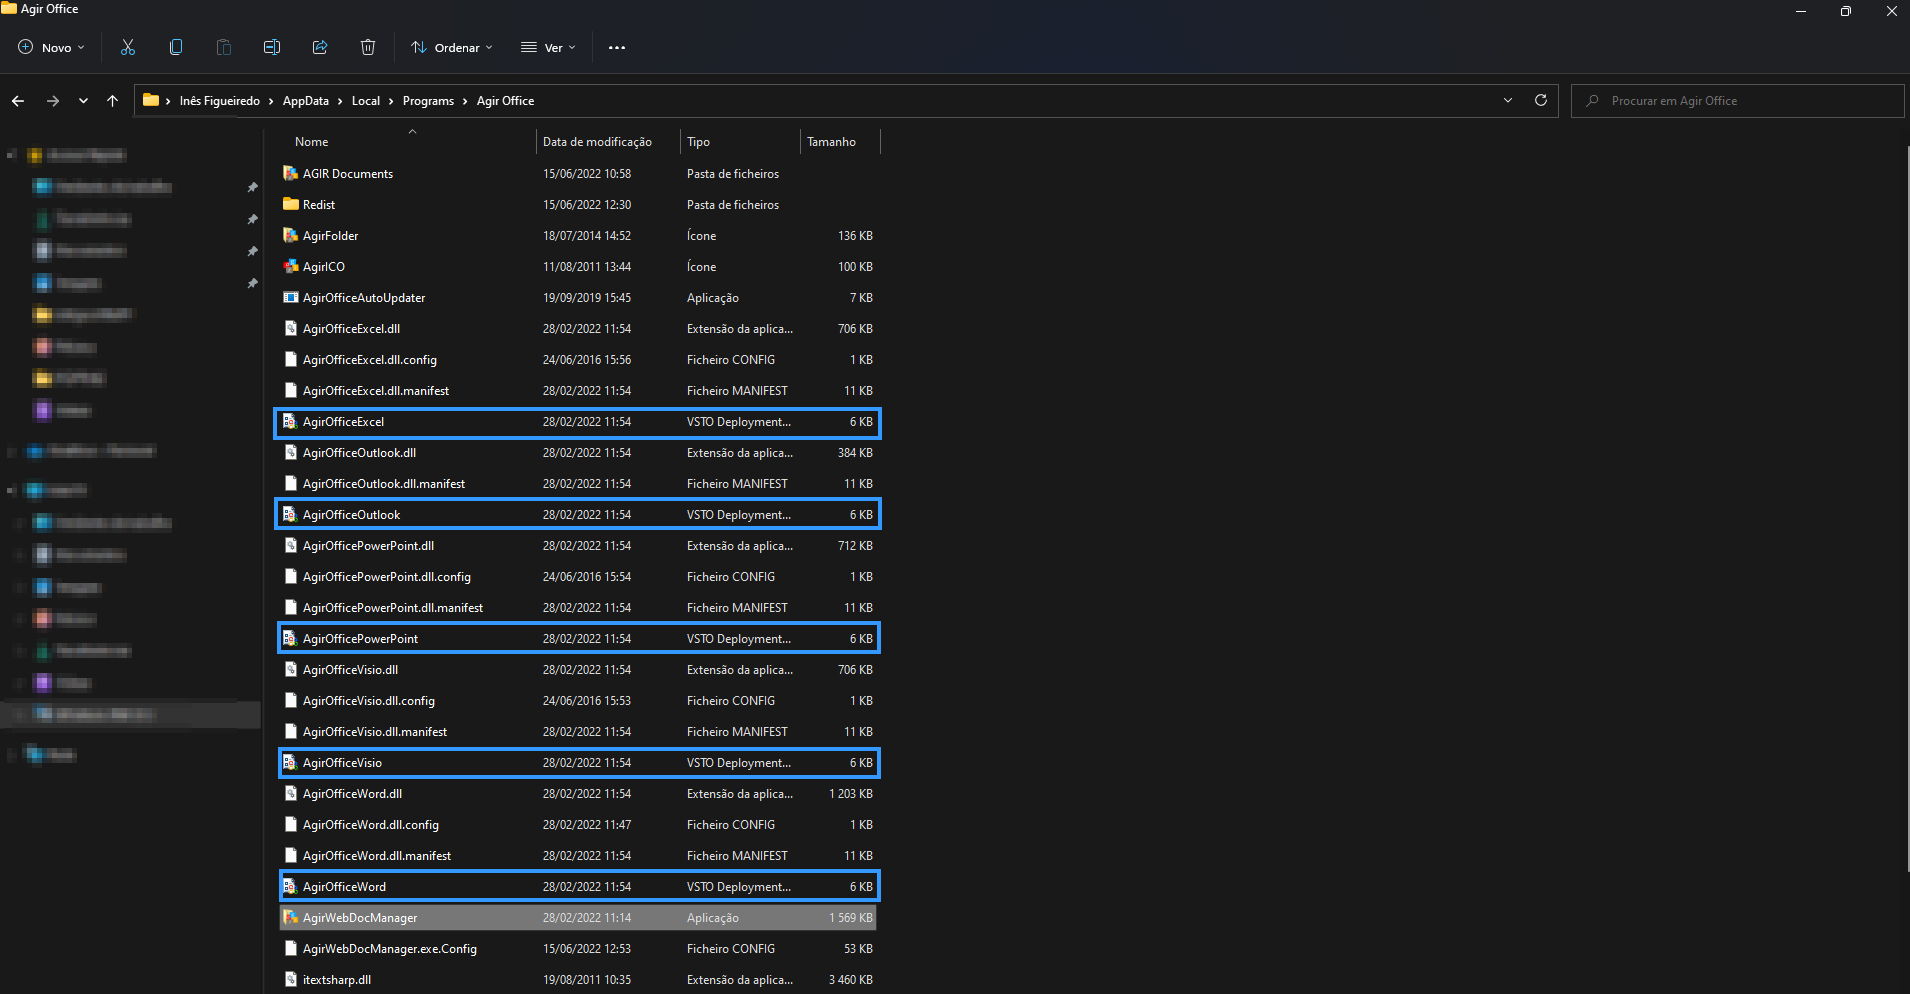Go back with the left arrow

click(x=18, y=101)
